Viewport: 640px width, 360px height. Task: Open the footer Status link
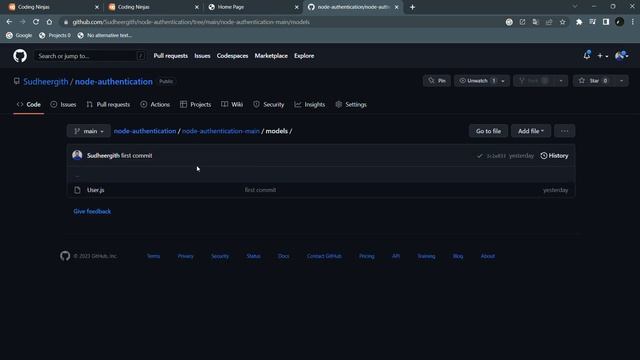[253, 256]
